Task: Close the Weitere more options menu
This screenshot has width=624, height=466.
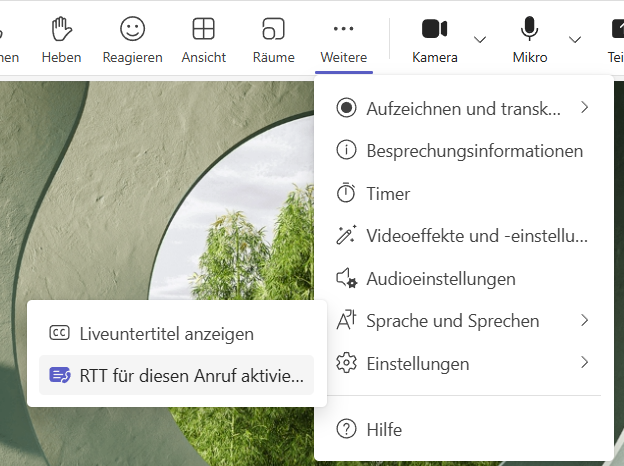Action: click(x=343, y=38)
